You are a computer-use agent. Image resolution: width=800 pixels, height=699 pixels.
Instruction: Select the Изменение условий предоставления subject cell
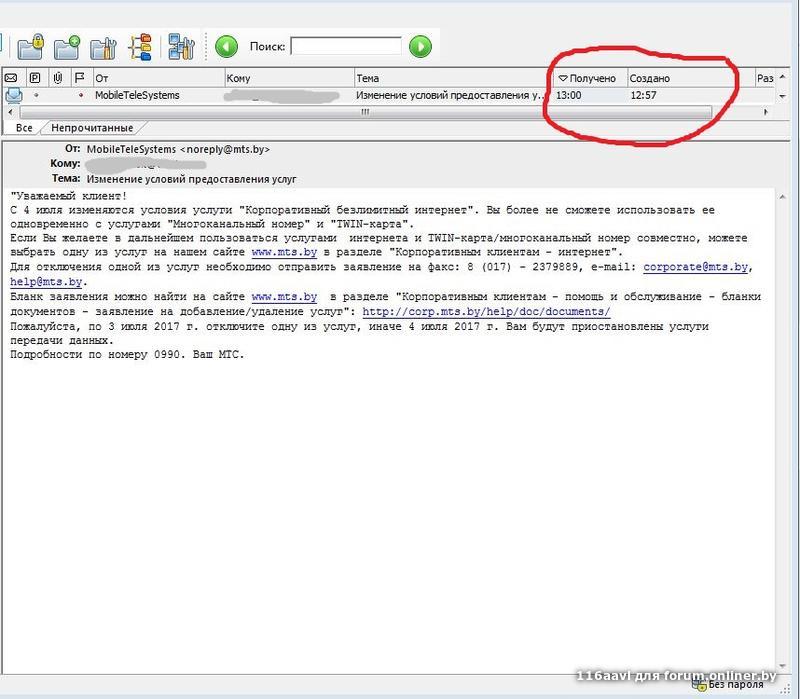pyautogui.click(x=450, y=95)
